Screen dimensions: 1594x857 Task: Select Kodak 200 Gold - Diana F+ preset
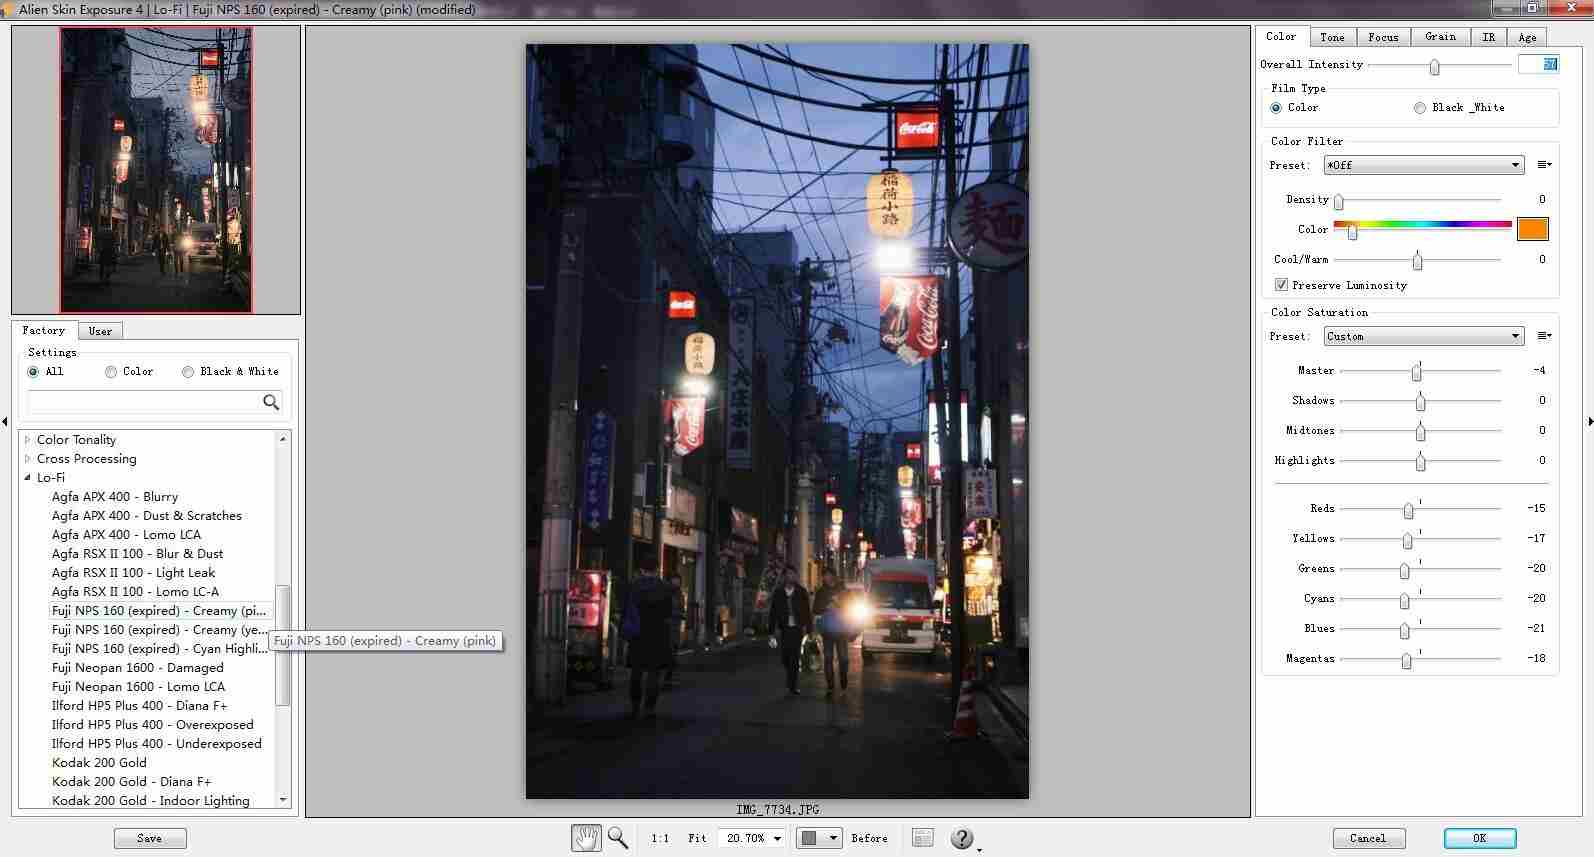point(132,782)
